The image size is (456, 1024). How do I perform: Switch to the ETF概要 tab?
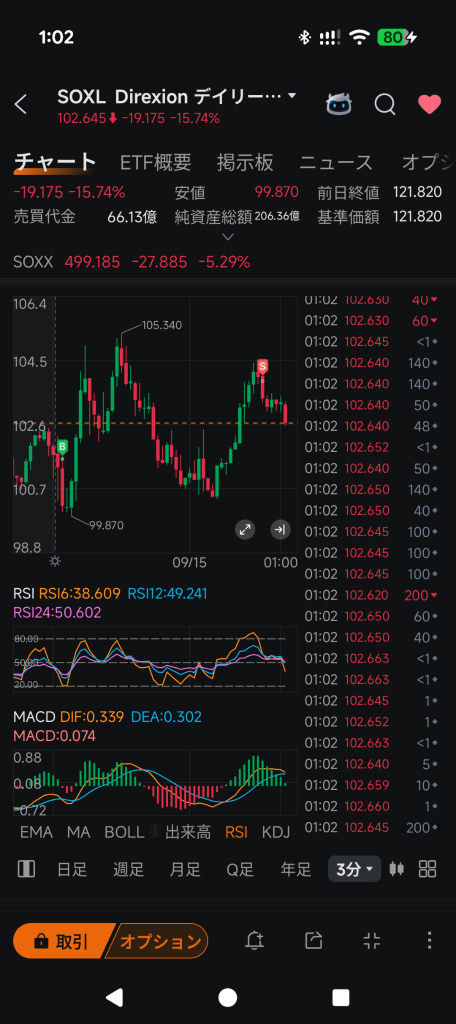pyautogui.click(x=155, y=162)
